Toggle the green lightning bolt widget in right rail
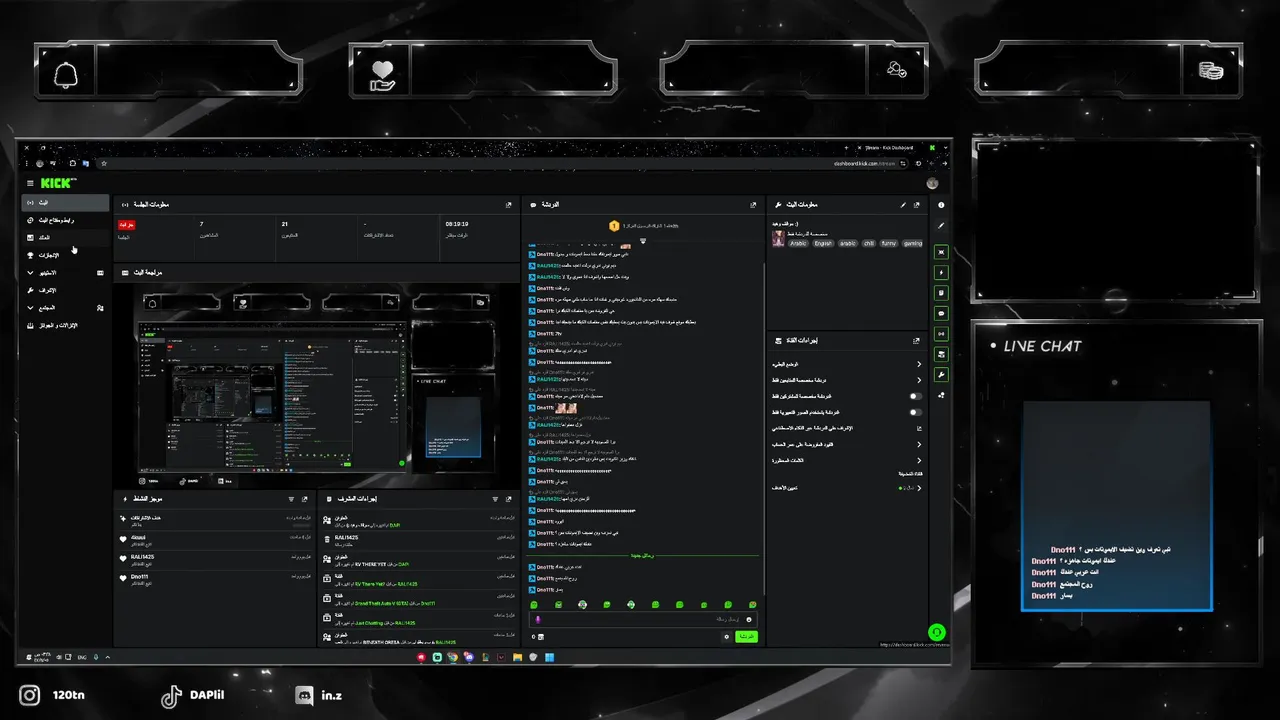Screen dimensions: 1280x720 pos(941,272)
